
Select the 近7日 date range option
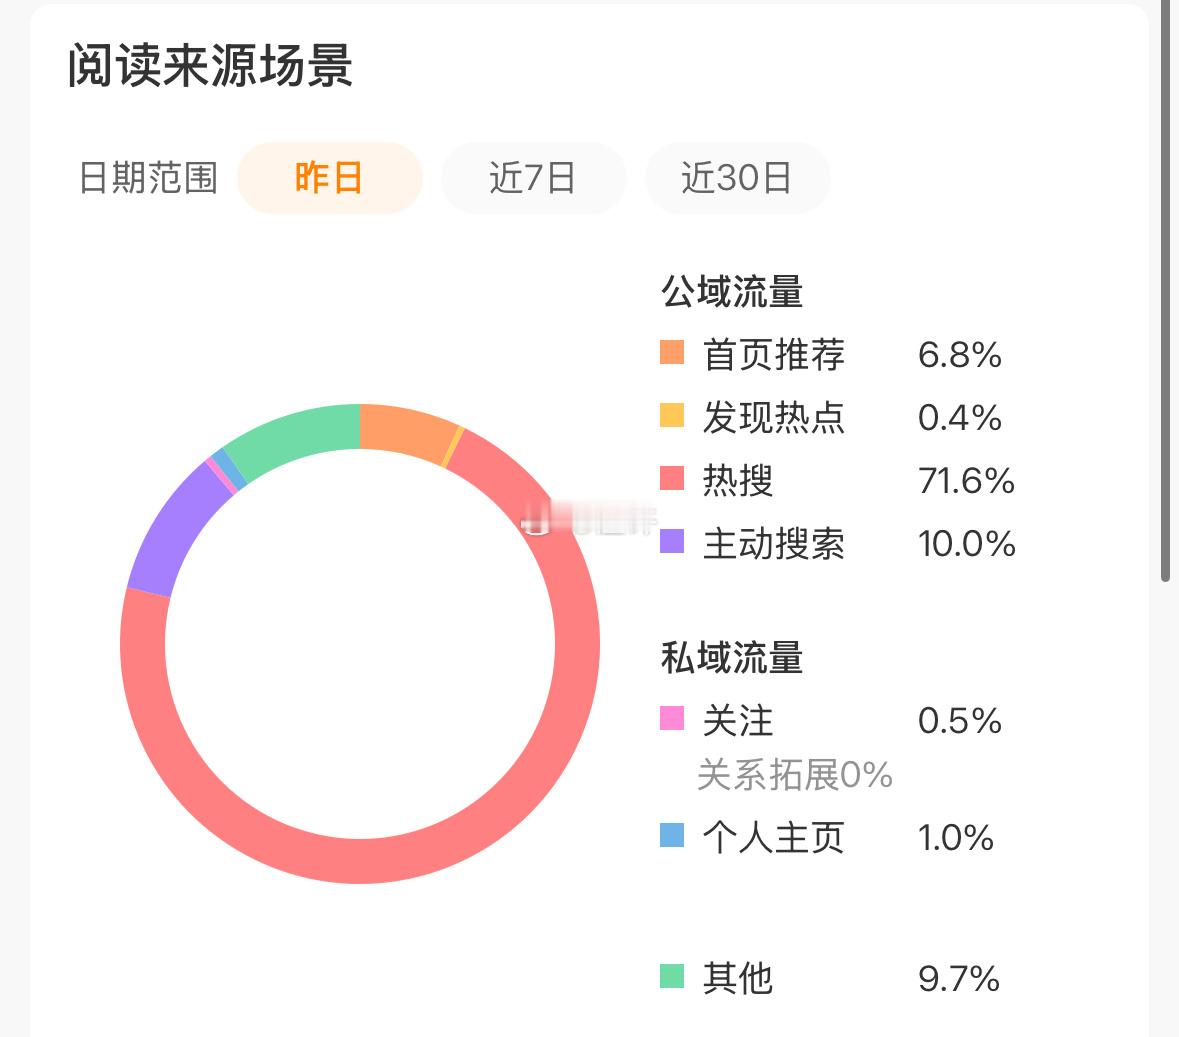point(533,177)
